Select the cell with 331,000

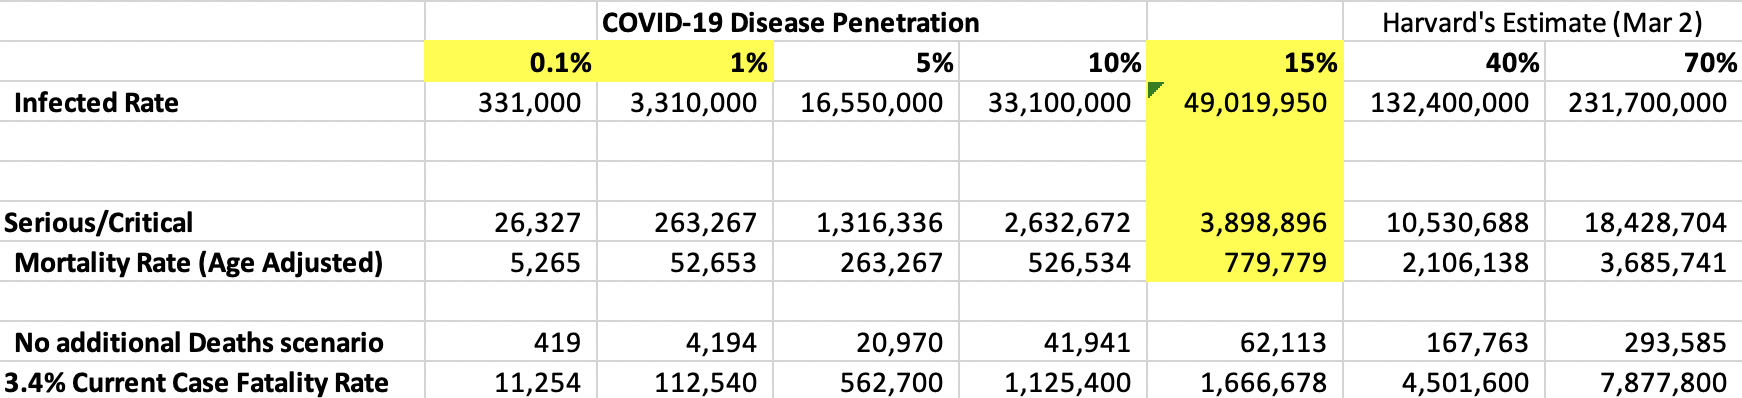point(511,102)
